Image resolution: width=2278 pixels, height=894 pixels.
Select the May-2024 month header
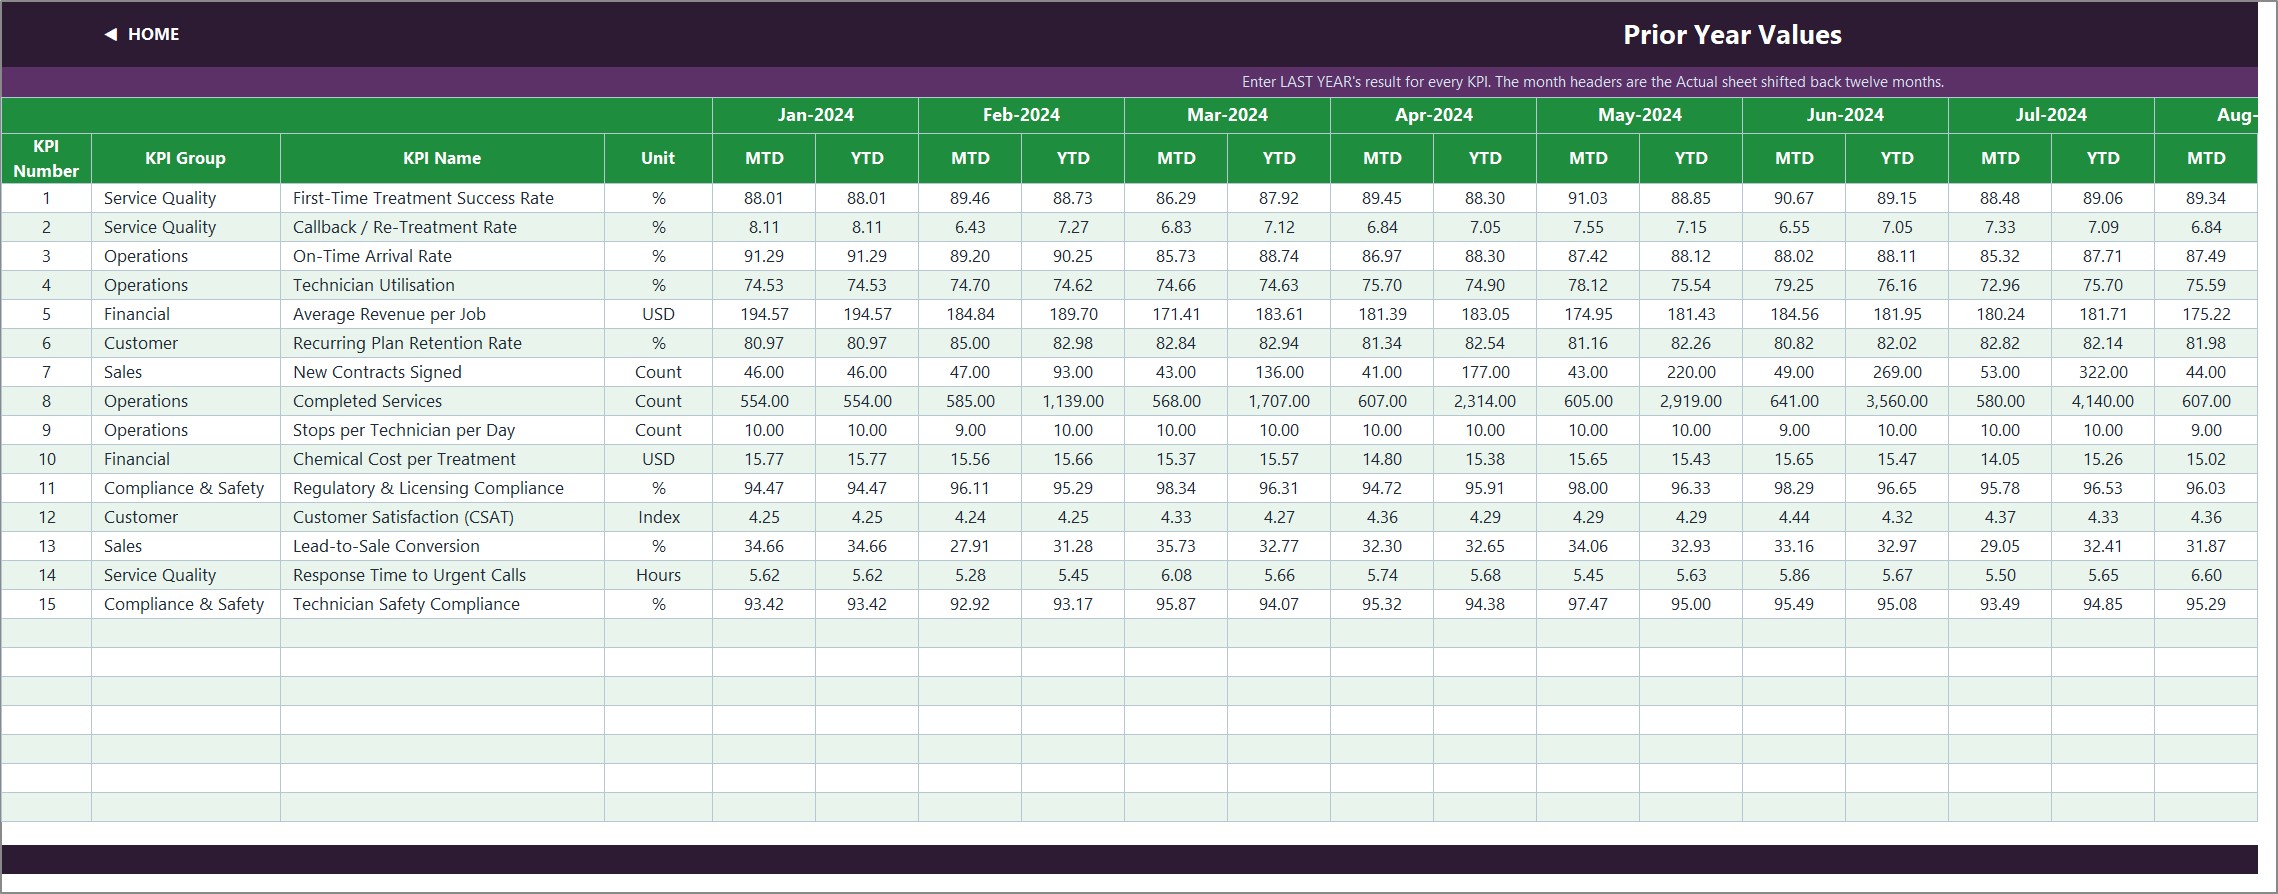coord(1639,115)
